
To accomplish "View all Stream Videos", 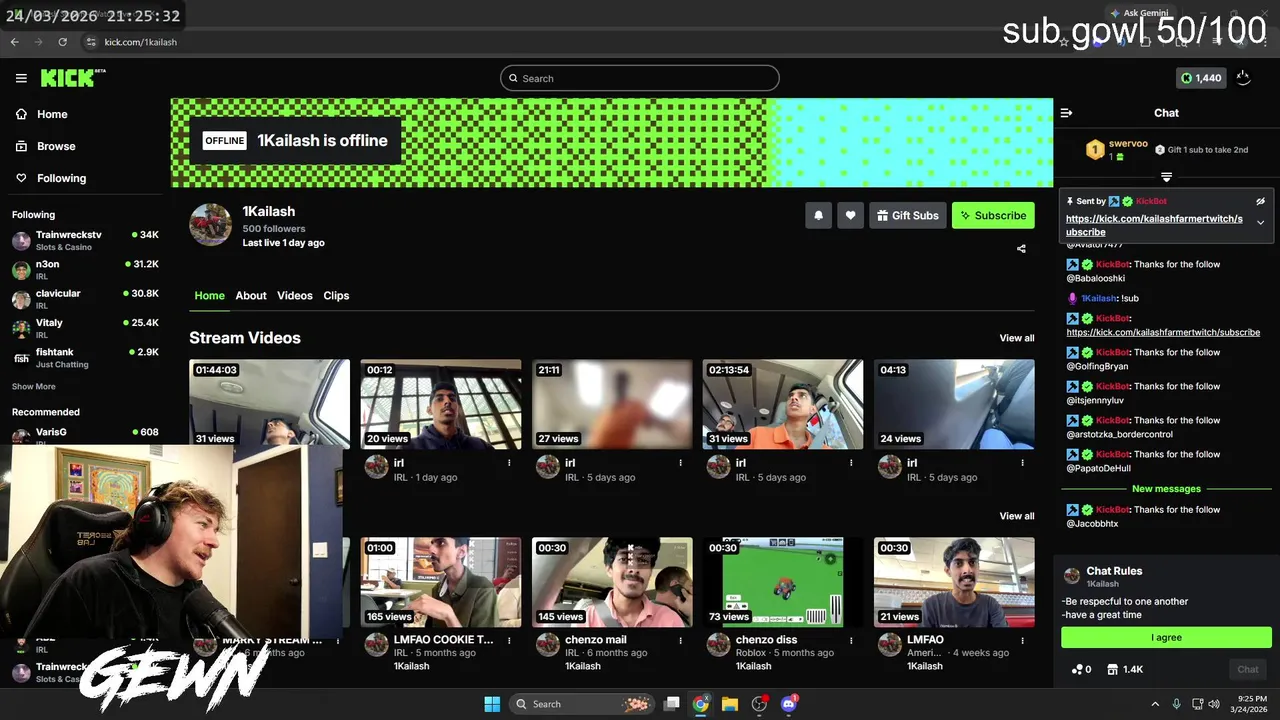I will pos(1017,338).
